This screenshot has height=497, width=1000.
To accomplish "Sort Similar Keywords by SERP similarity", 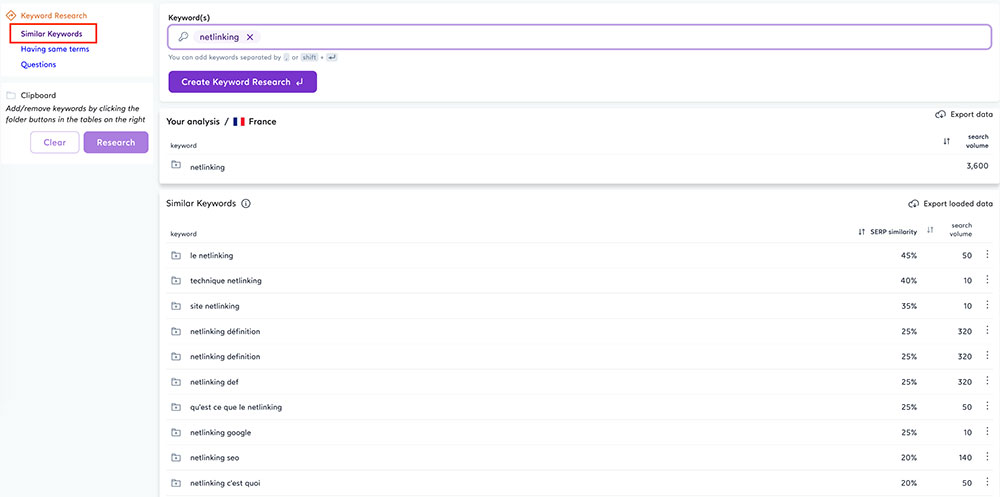I will (862, 232).
